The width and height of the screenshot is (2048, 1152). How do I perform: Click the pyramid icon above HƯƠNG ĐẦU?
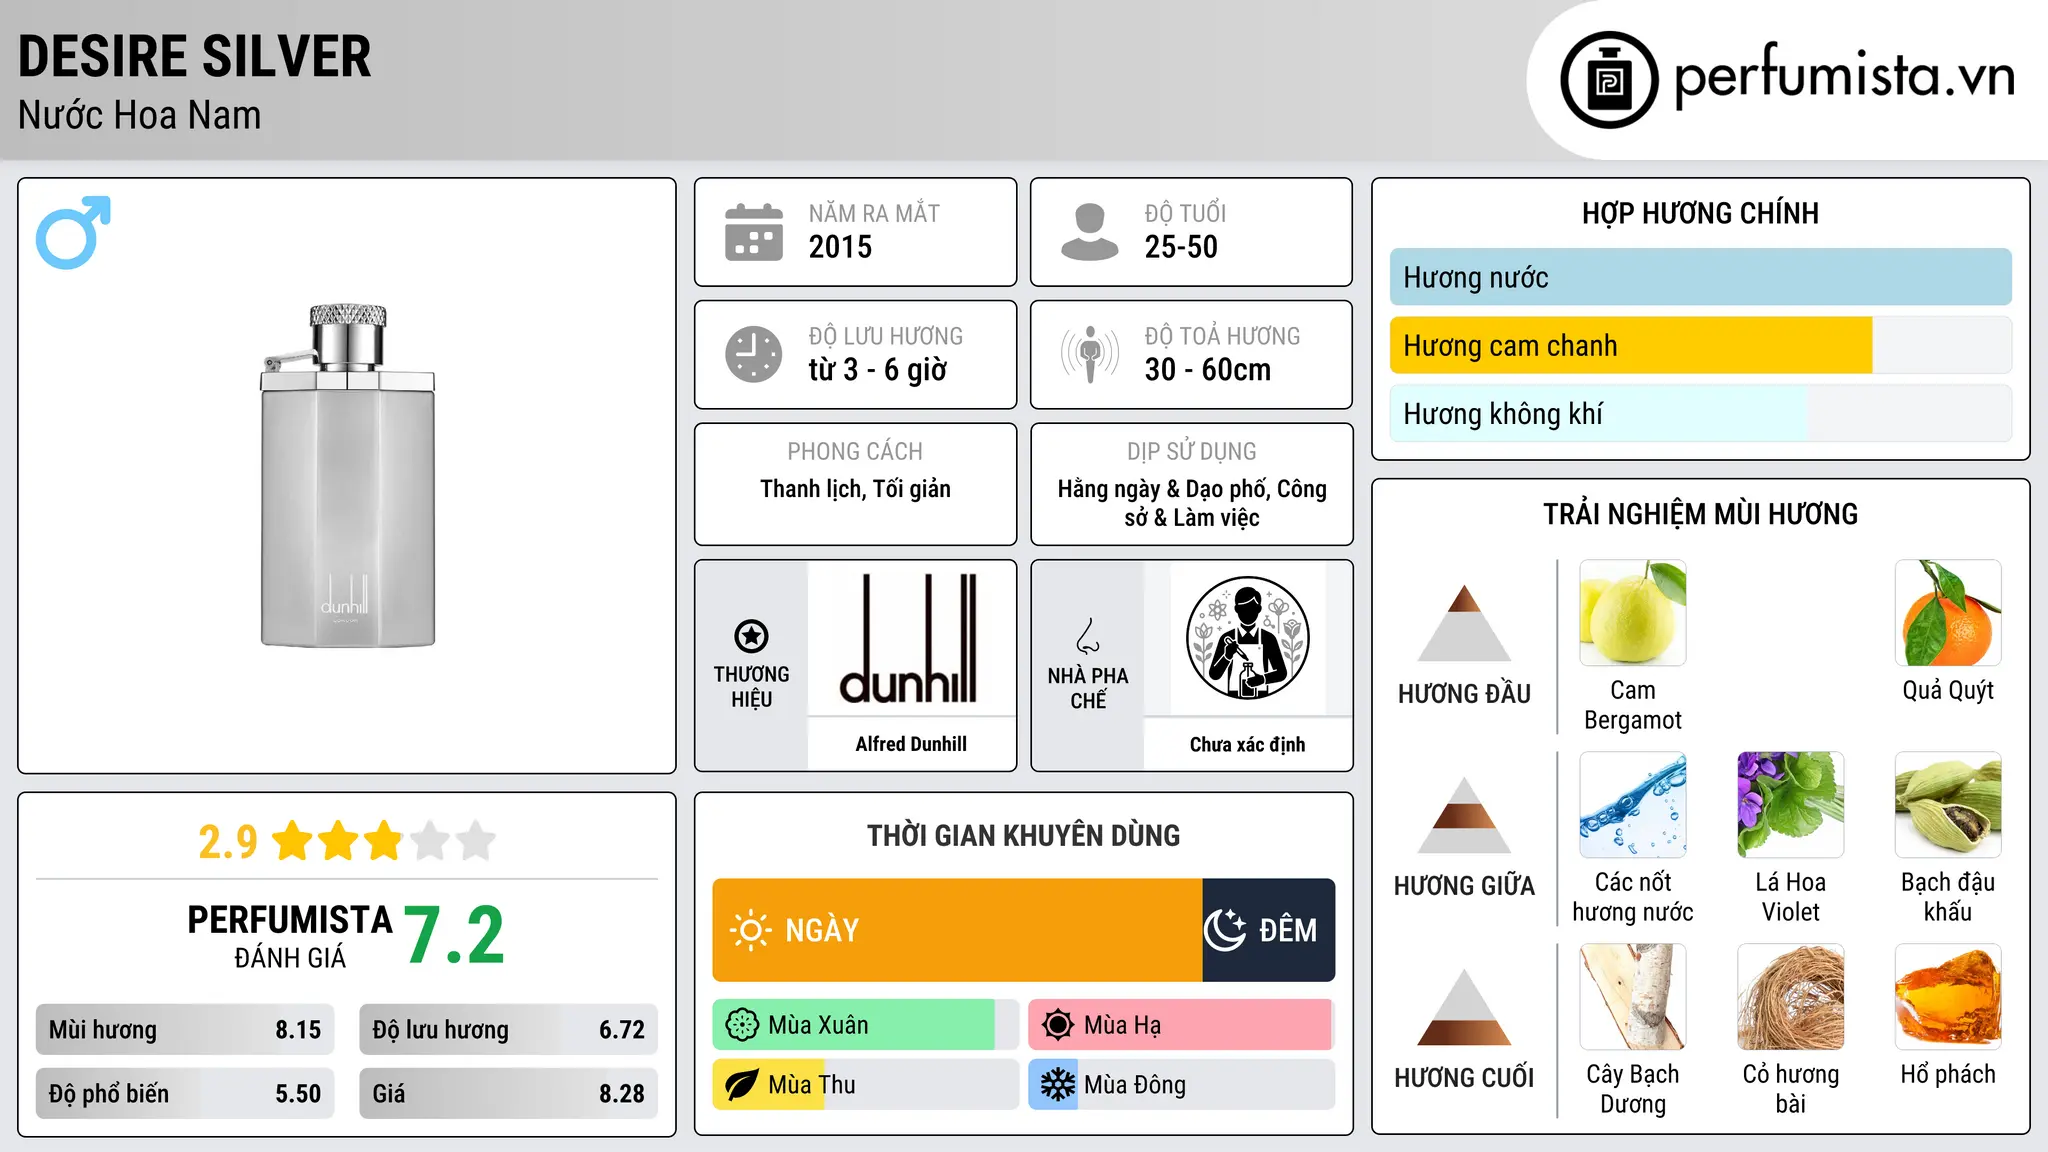click(1465, 623)
